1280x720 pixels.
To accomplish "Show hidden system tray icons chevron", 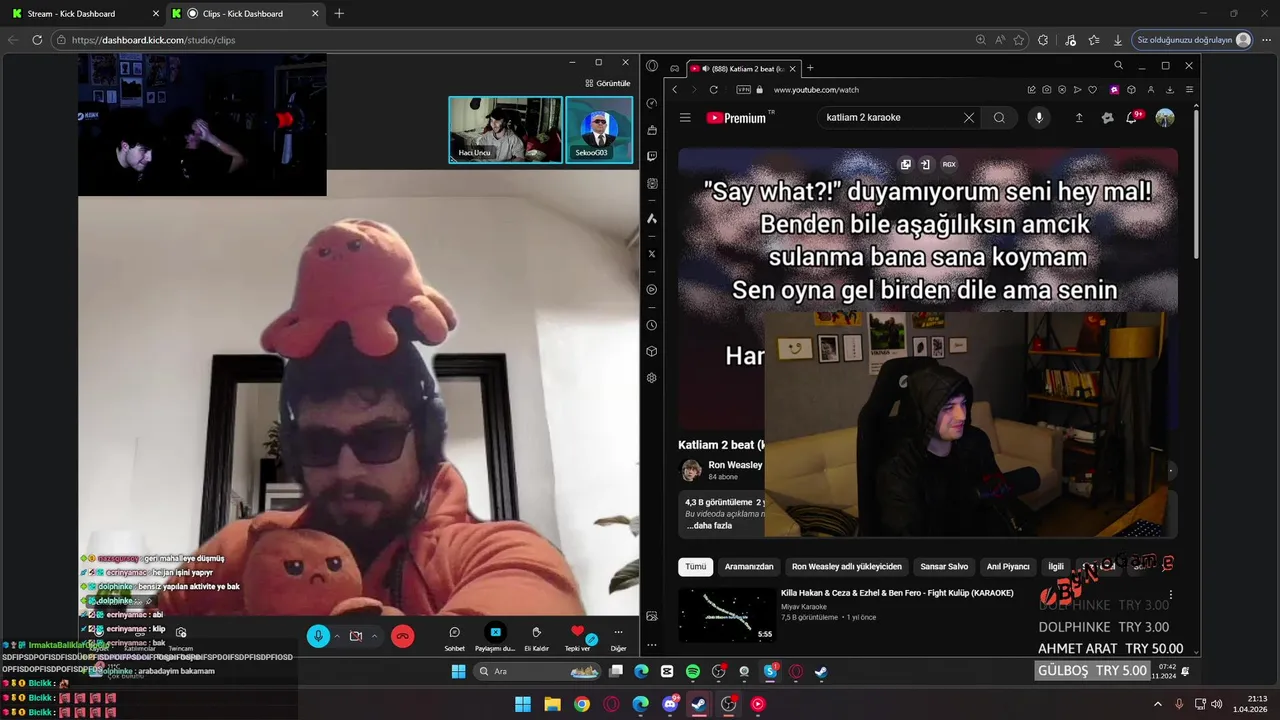I will point(1158,704).
